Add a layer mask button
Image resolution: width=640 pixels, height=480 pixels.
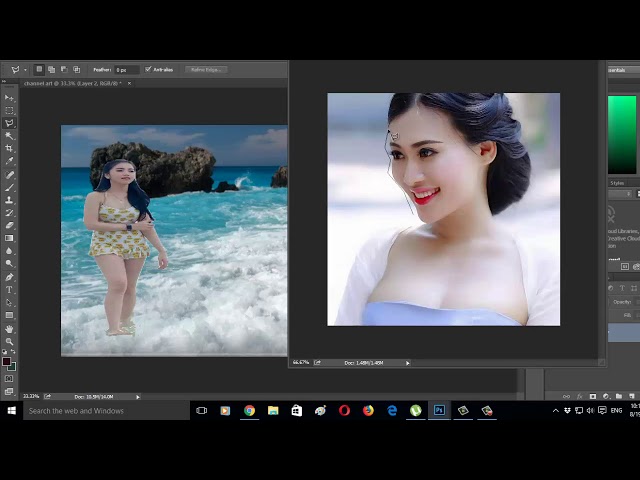(593, 396)
